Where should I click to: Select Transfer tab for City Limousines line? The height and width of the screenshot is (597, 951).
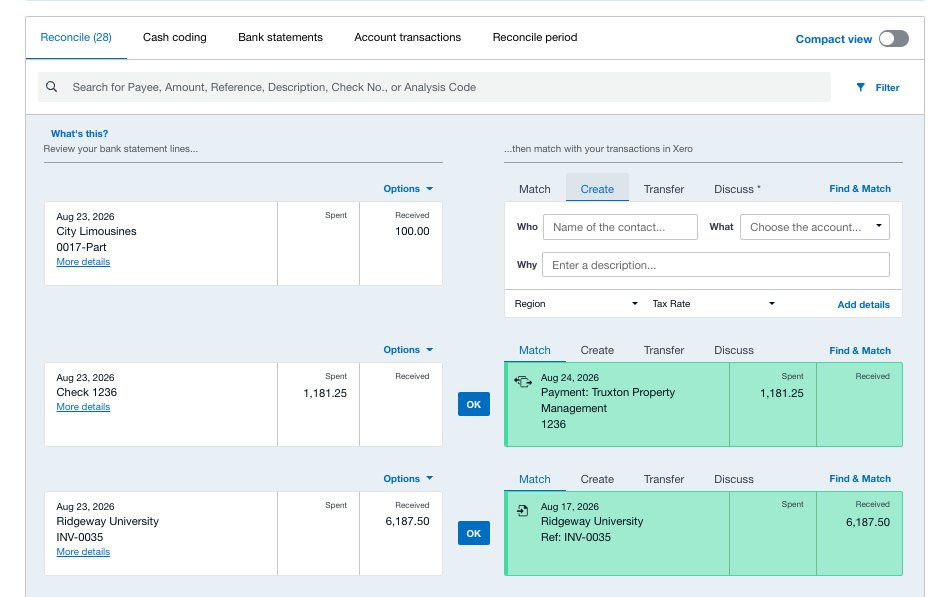pos(664,189)
